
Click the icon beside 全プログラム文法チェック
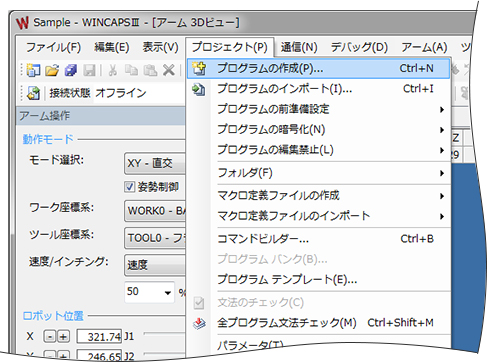coord(199,323)
